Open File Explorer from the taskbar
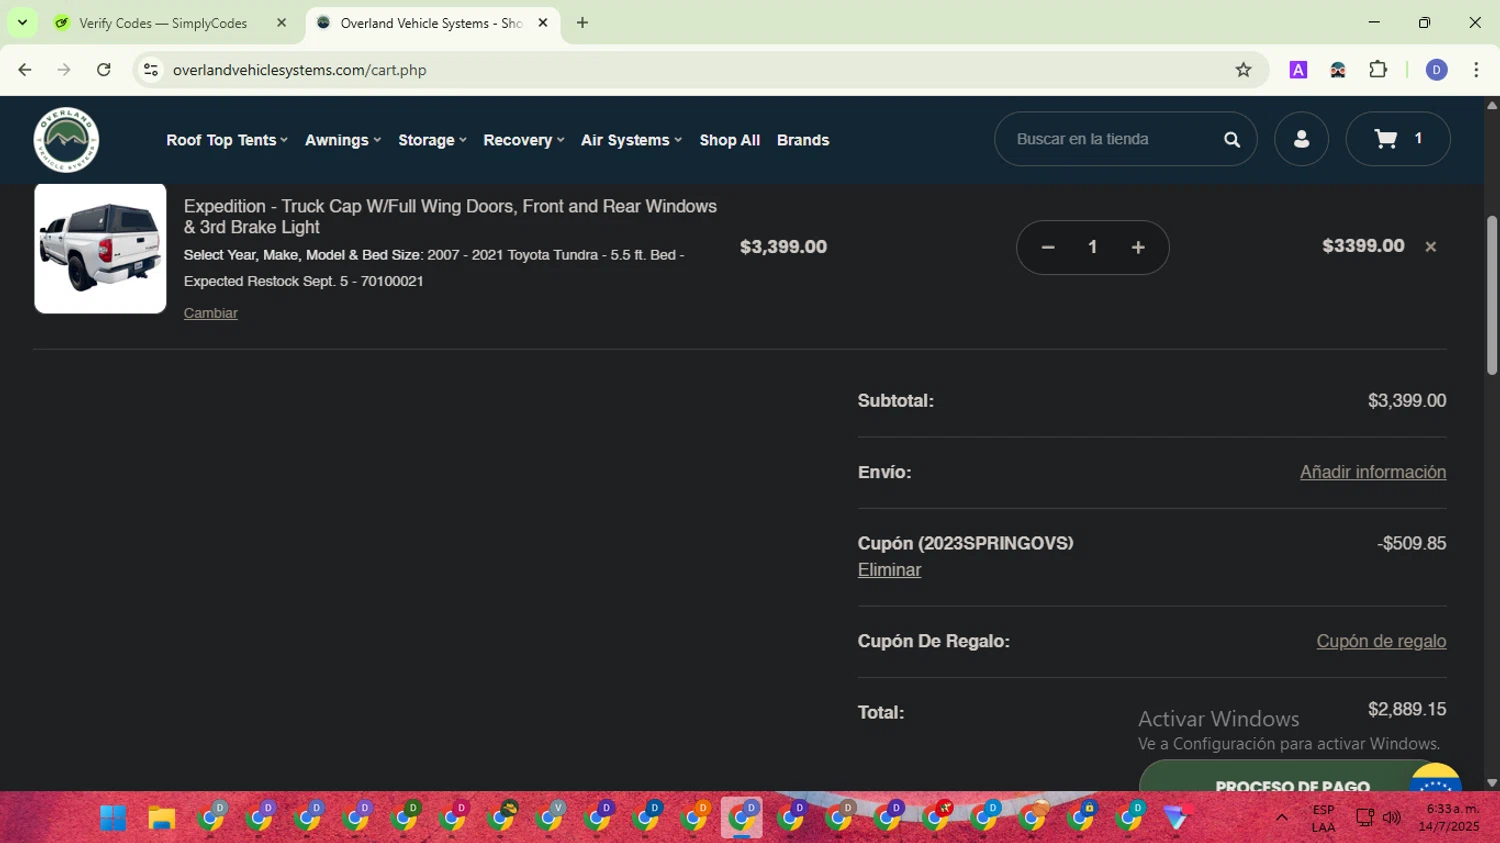Image resolution: width=1500 pixels, height=843 pixels. [x=162, y=818]
